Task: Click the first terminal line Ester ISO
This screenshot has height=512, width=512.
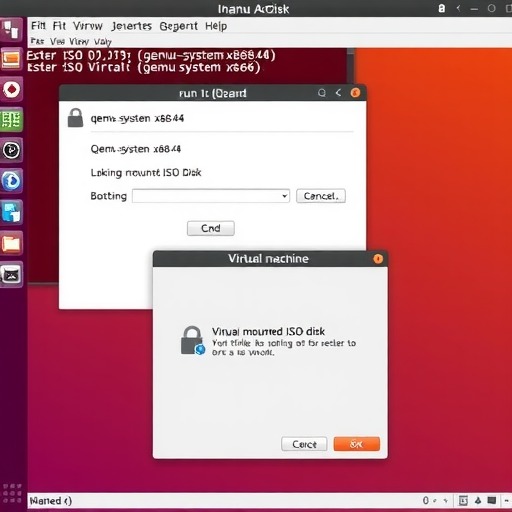Action: 151,56
